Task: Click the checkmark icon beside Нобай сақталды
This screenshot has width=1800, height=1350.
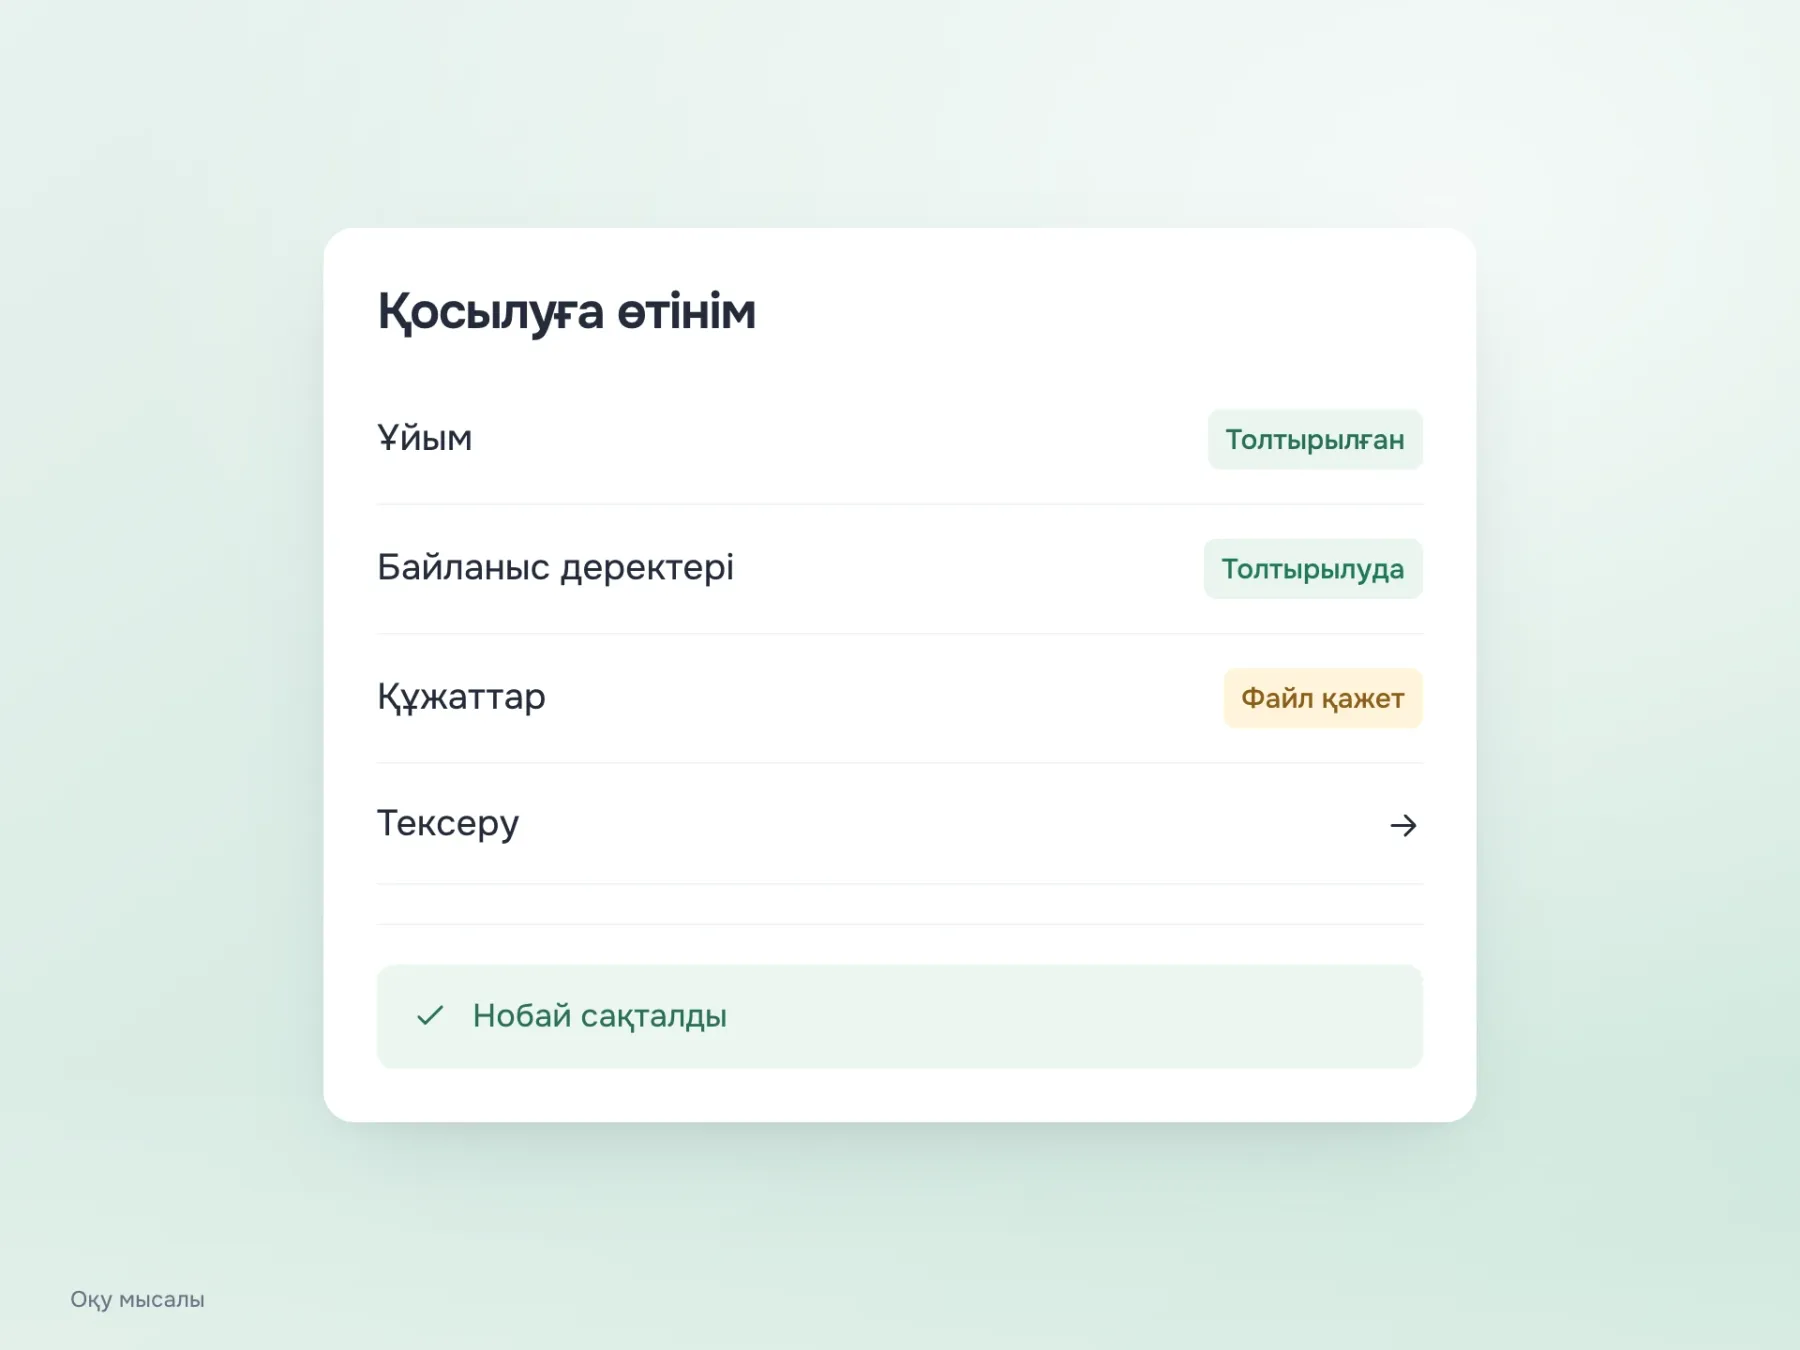Action: pyautogui.click(x=430, y=1016)
